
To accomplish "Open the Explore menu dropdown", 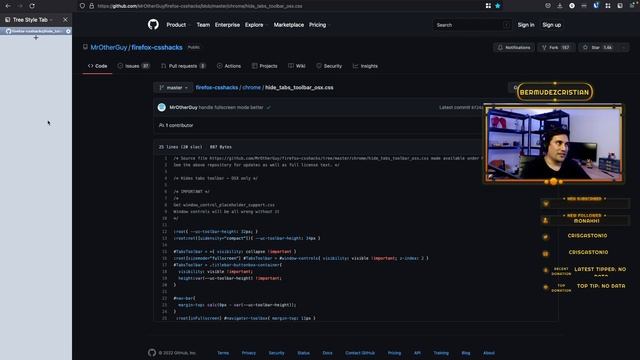I will coord(256,25).
